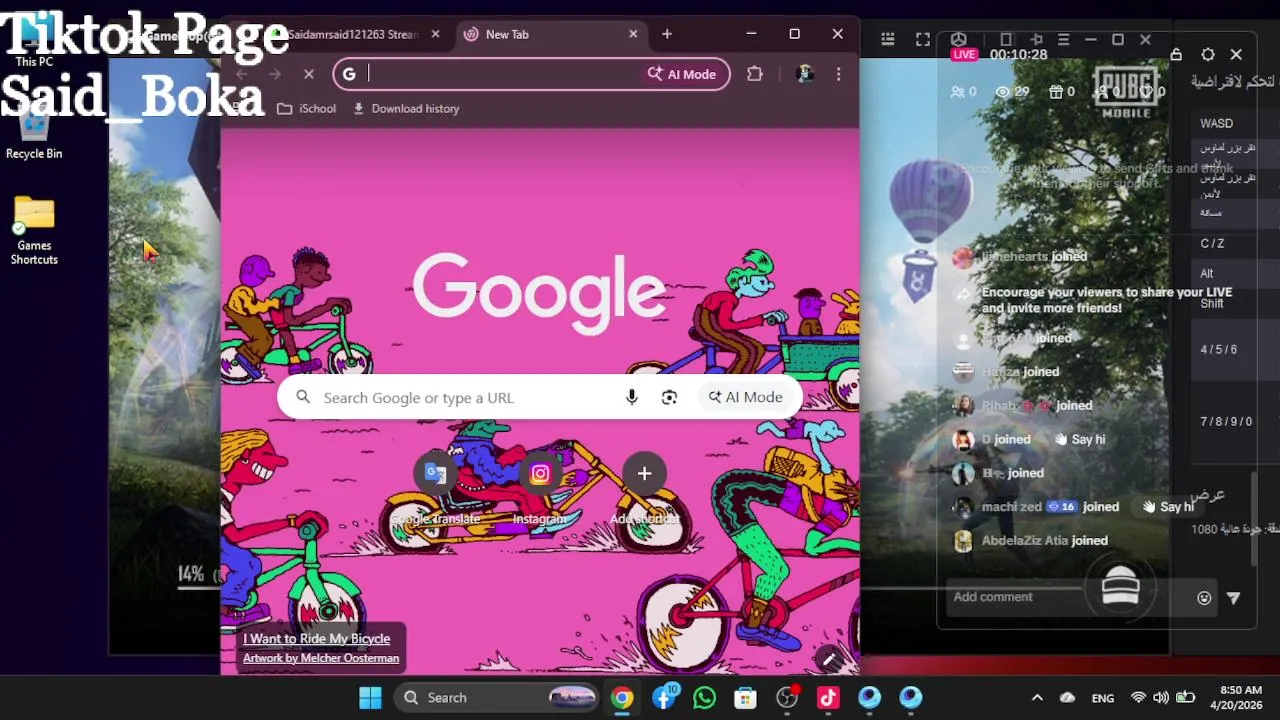The image size is (1280, 720).
Task: Open the Wi-Fi network tray icon
Action: 1138,698
